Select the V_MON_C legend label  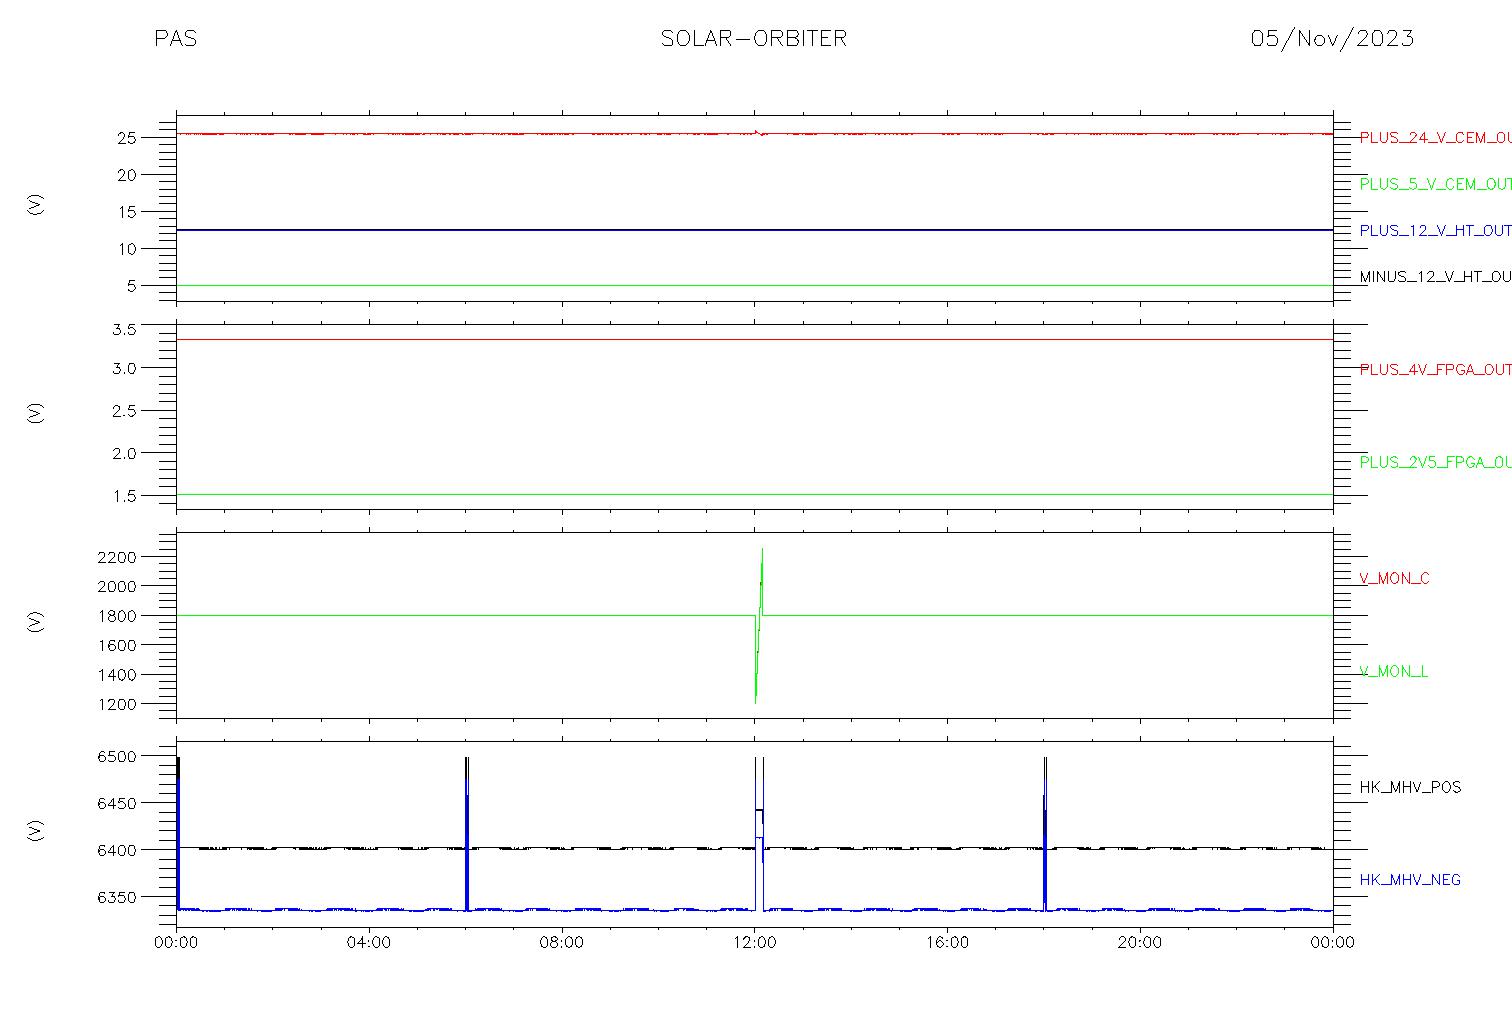tap(1394, 579)
